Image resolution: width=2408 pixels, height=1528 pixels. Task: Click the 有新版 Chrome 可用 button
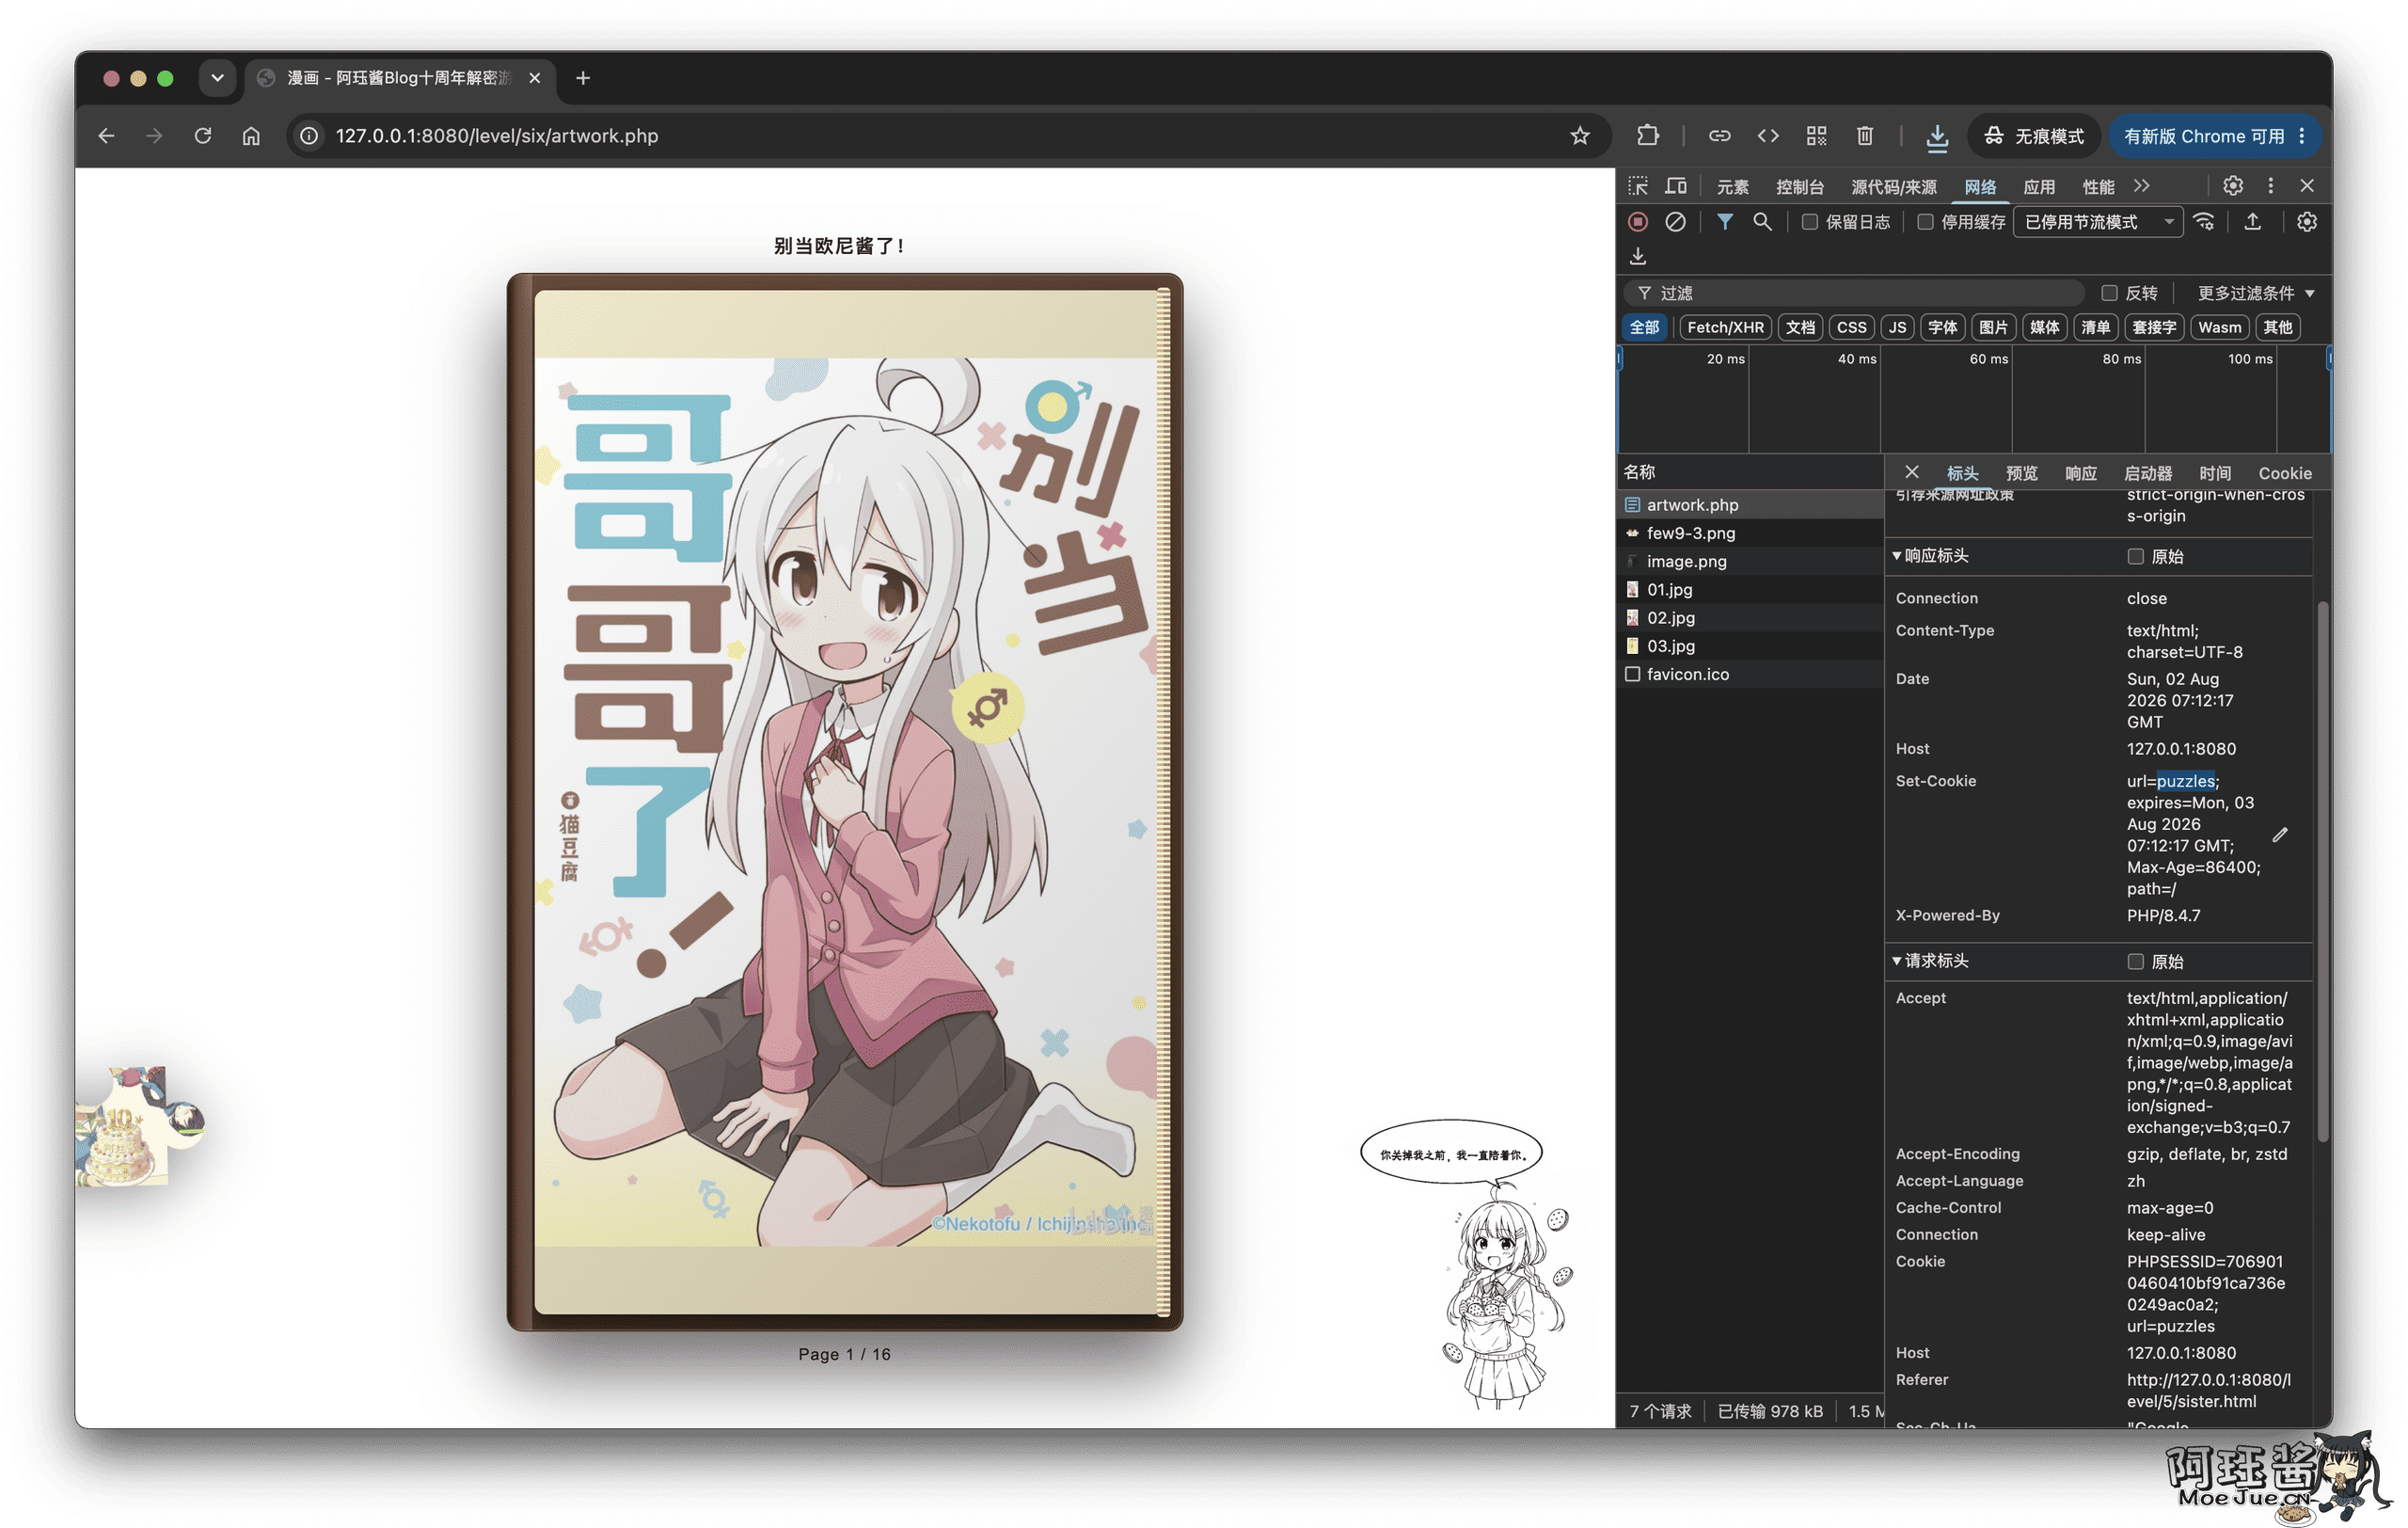click(2213, 136)
